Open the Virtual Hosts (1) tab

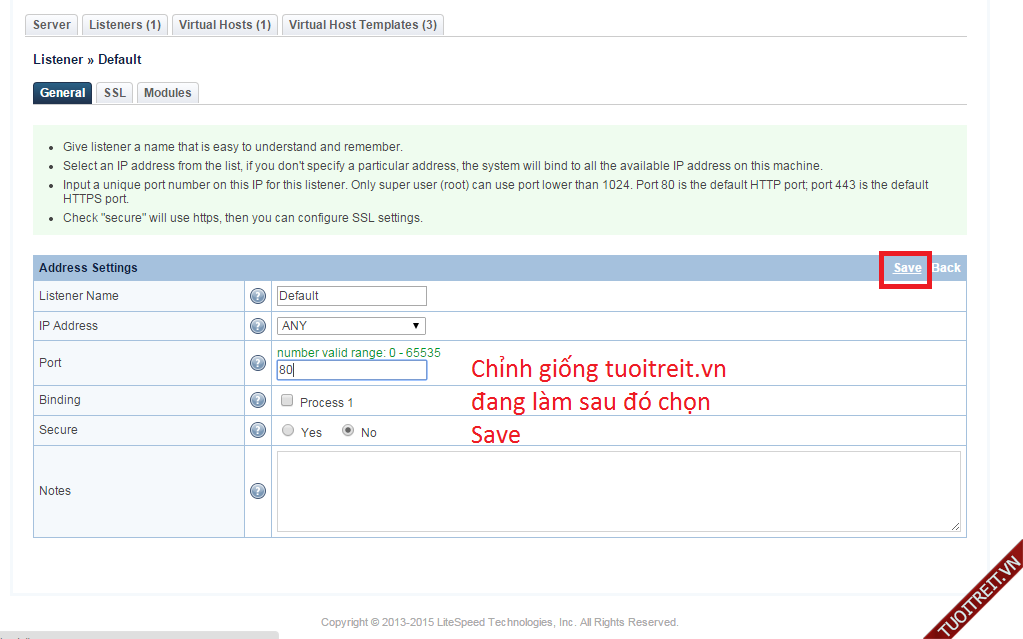pos(225,25)
